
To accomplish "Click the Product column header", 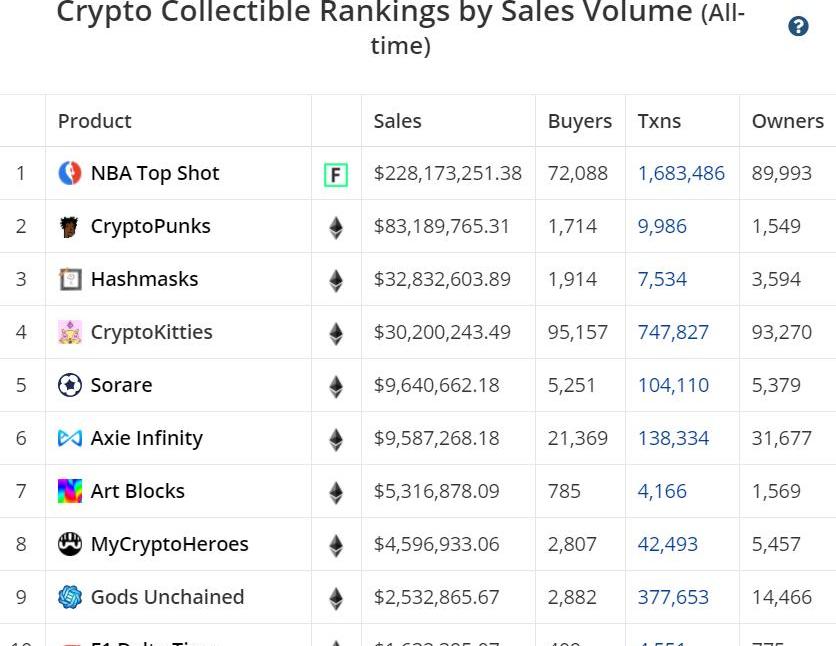I will pyautogui.click(x=95, y=121).
